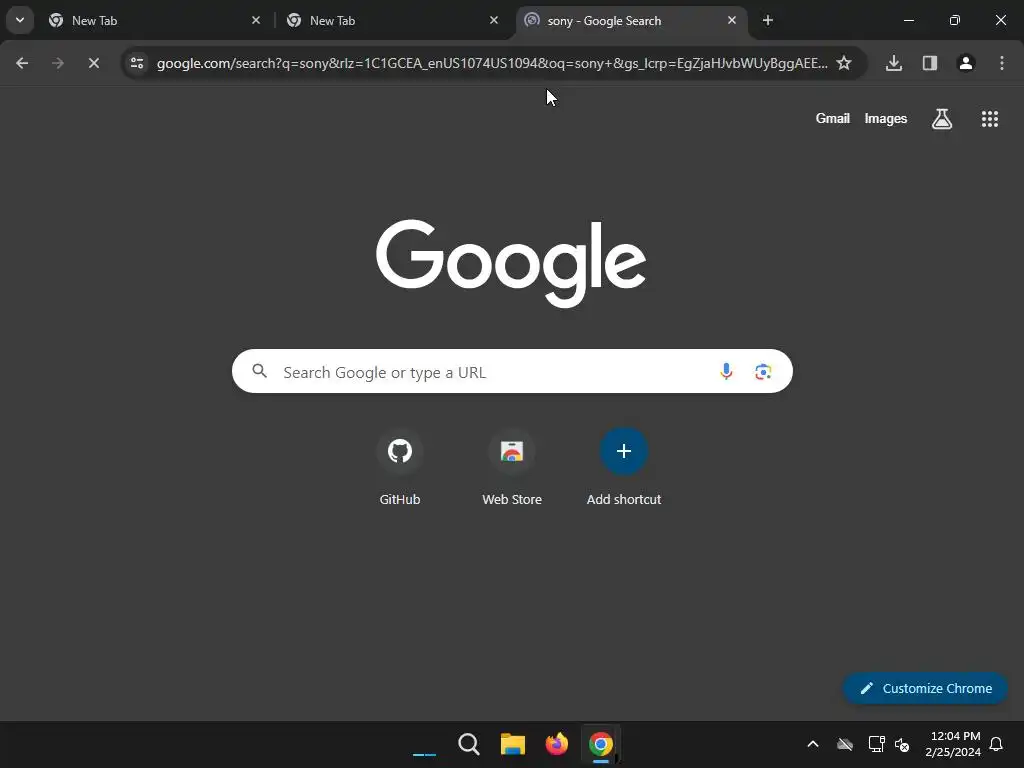Image resolution: width=1024 pixels, height=768 pixels.
Task: Click the address bar URL text
Action: coord(492,63)
